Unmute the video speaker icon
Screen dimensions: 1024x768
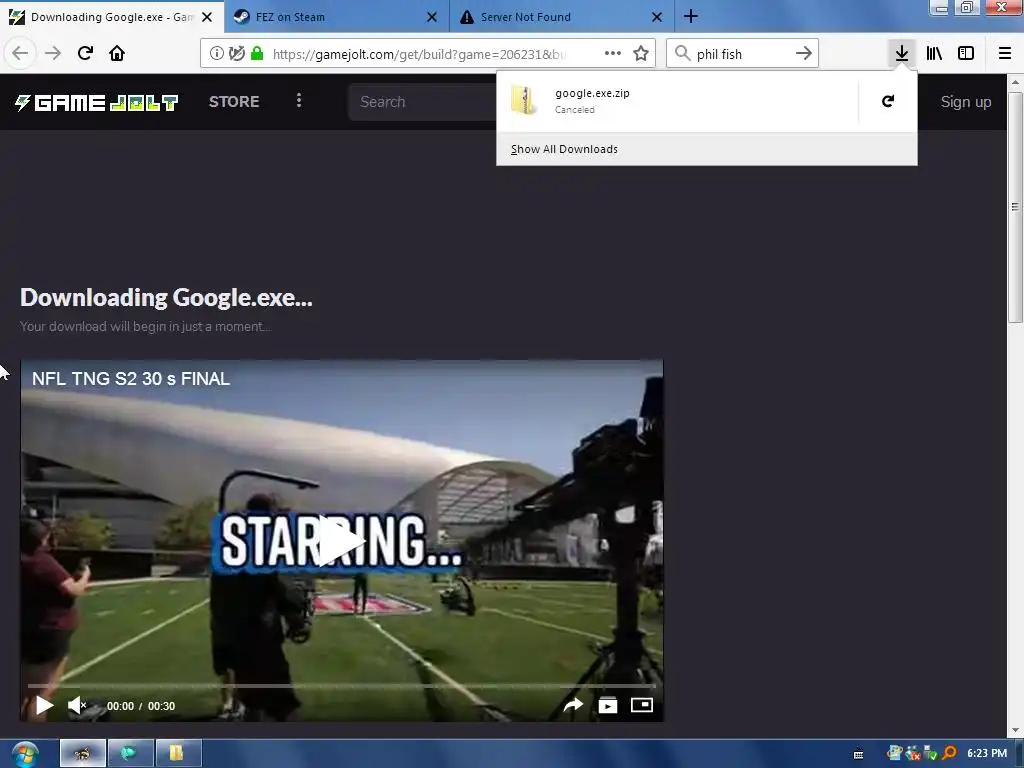coord(76,705)
